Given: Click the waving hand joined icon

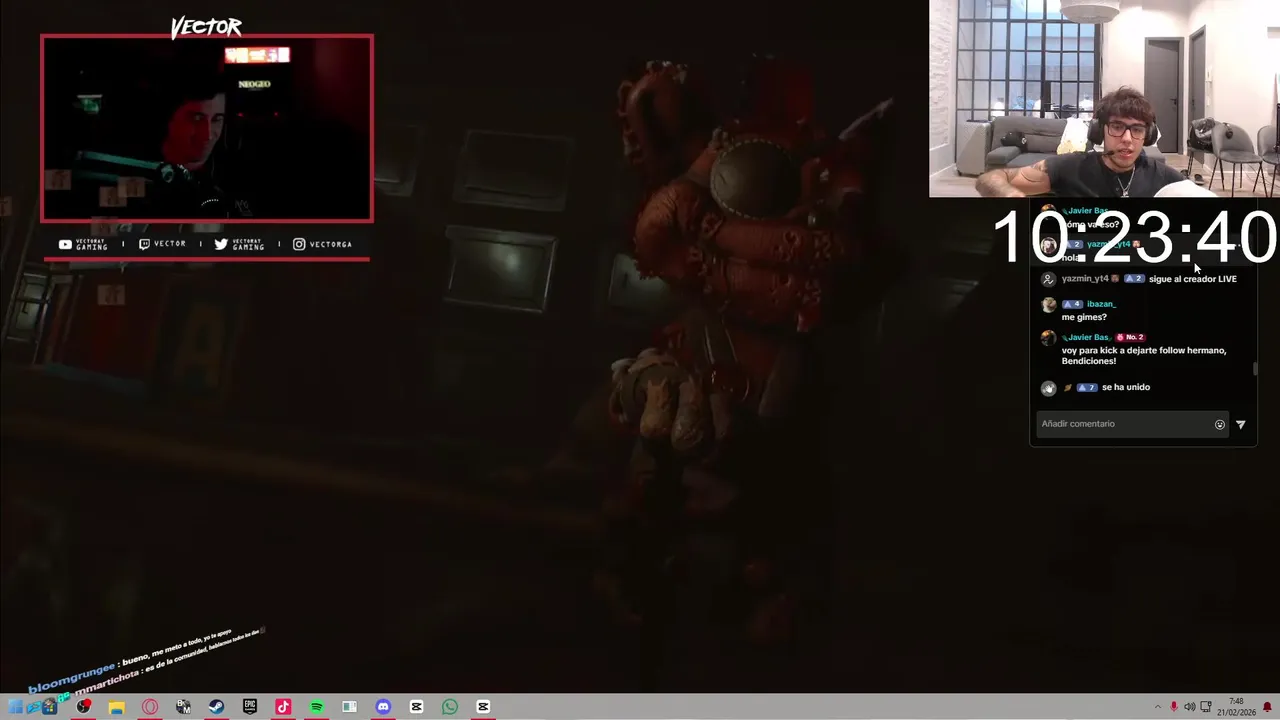Looking at the screenshot, I should [x=1048, y=388].
